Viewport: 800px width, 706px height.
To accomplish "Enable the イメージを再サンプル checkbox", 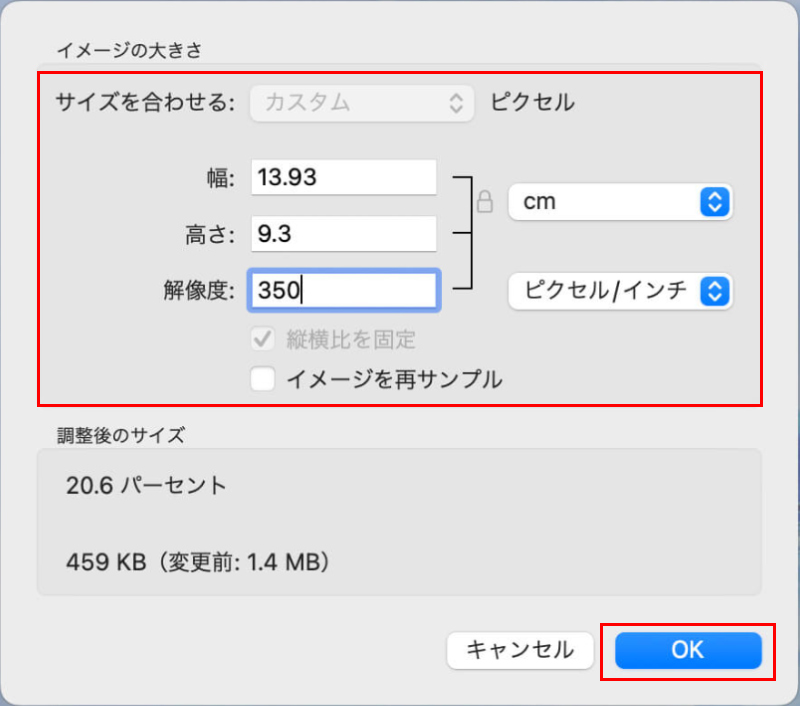I will pyautogui.click(x=264, y=379).
